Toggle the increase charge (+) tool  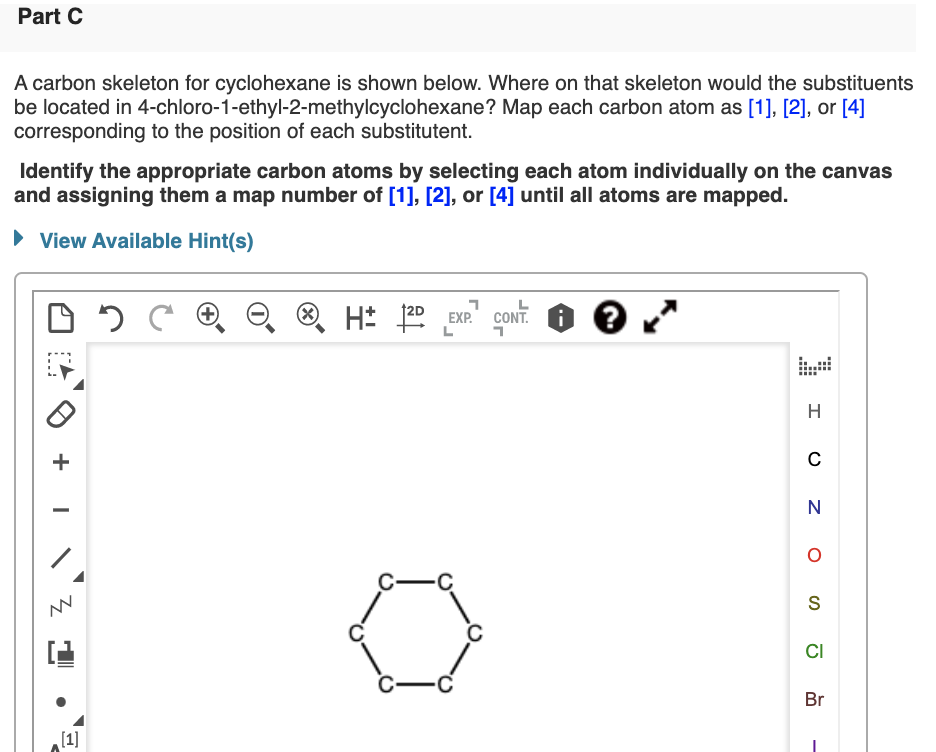60,462
